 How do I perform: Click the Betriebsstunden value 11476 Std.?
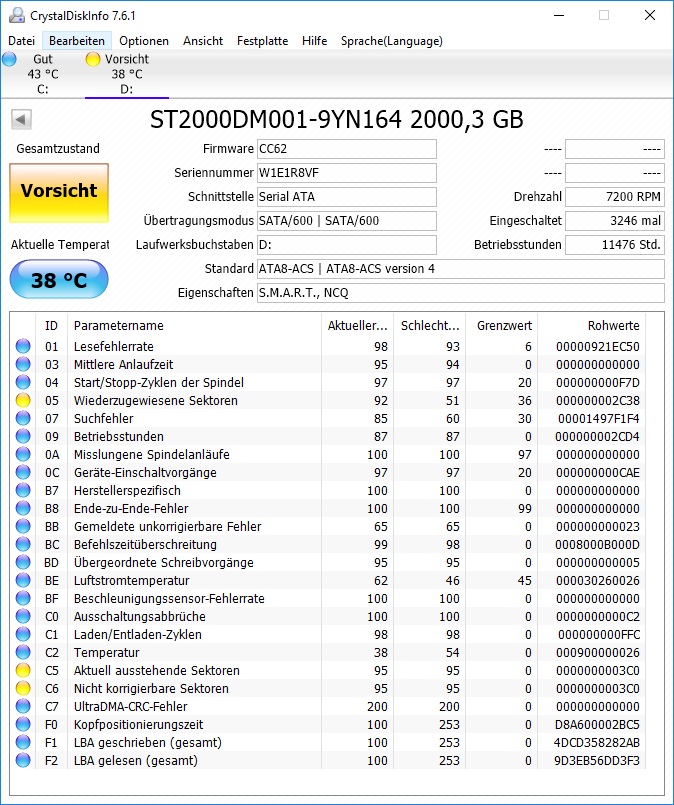pos(614,245)
